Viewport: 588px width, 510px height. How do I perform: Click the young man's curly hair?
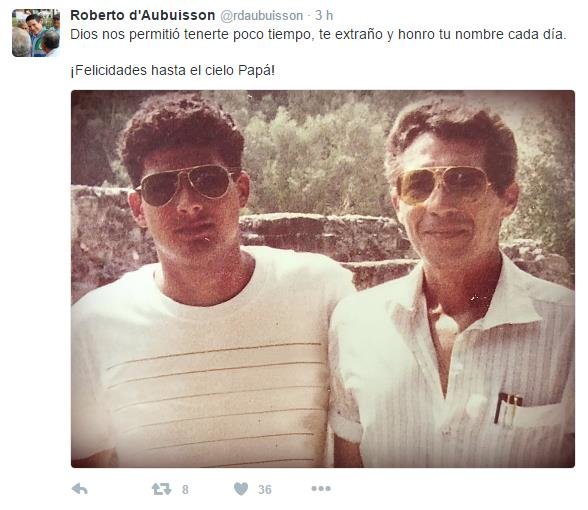click(x=182, y=133)
